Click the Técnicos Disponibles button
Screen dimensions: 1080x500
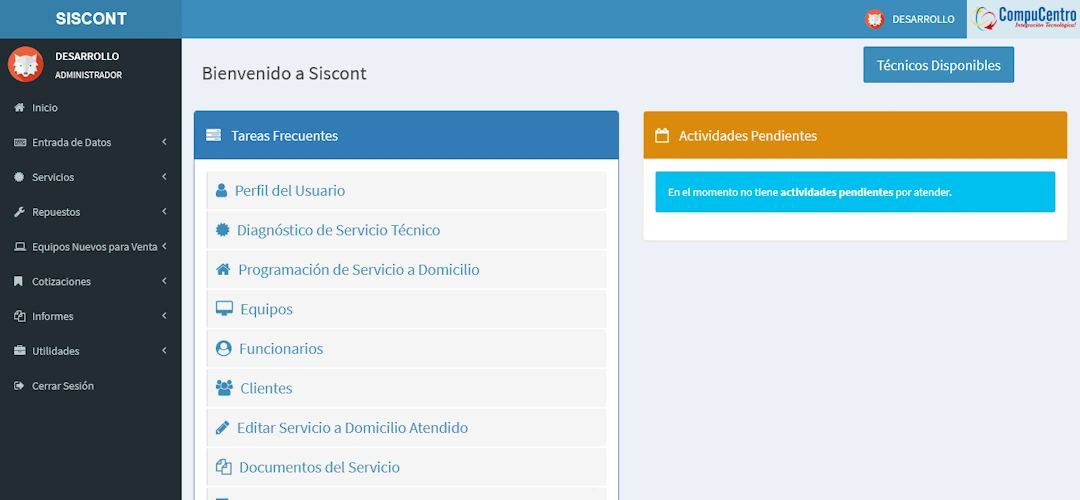(938, 65)
